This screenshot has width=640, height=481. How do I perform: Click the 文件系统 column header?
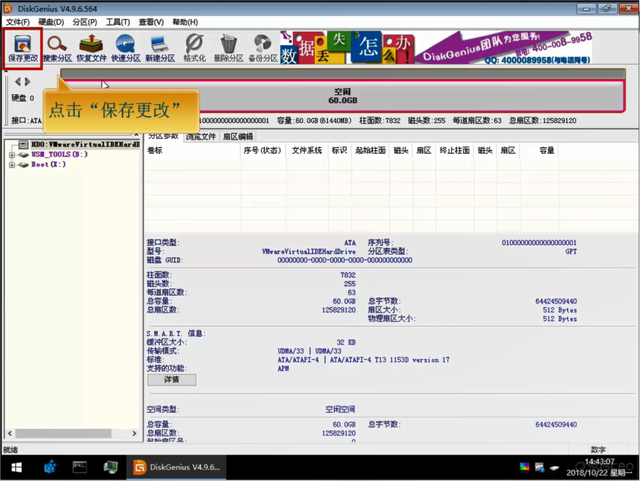coord(307,151)
